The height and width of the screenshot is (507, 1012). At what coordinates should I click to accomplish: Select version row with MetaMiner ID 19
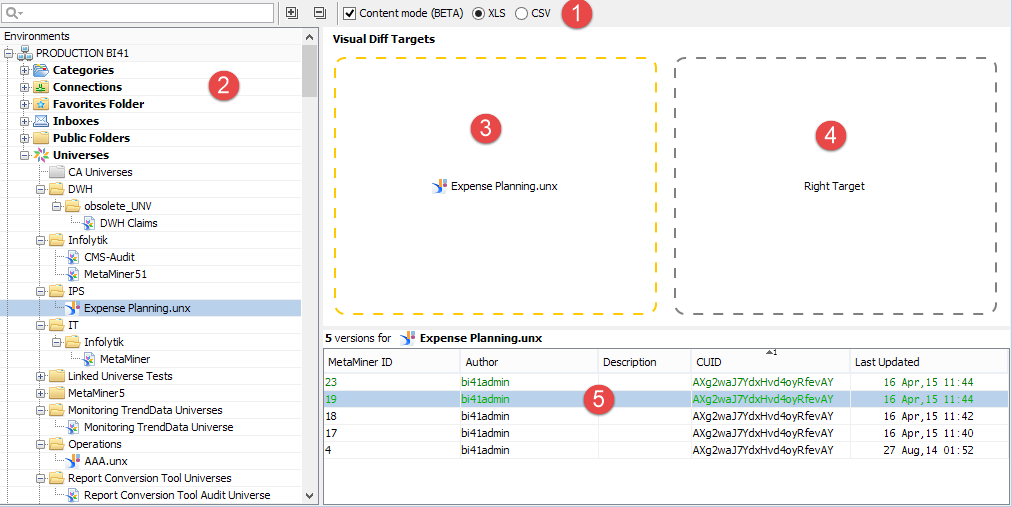pyautogui.click(x=666, y=399)
